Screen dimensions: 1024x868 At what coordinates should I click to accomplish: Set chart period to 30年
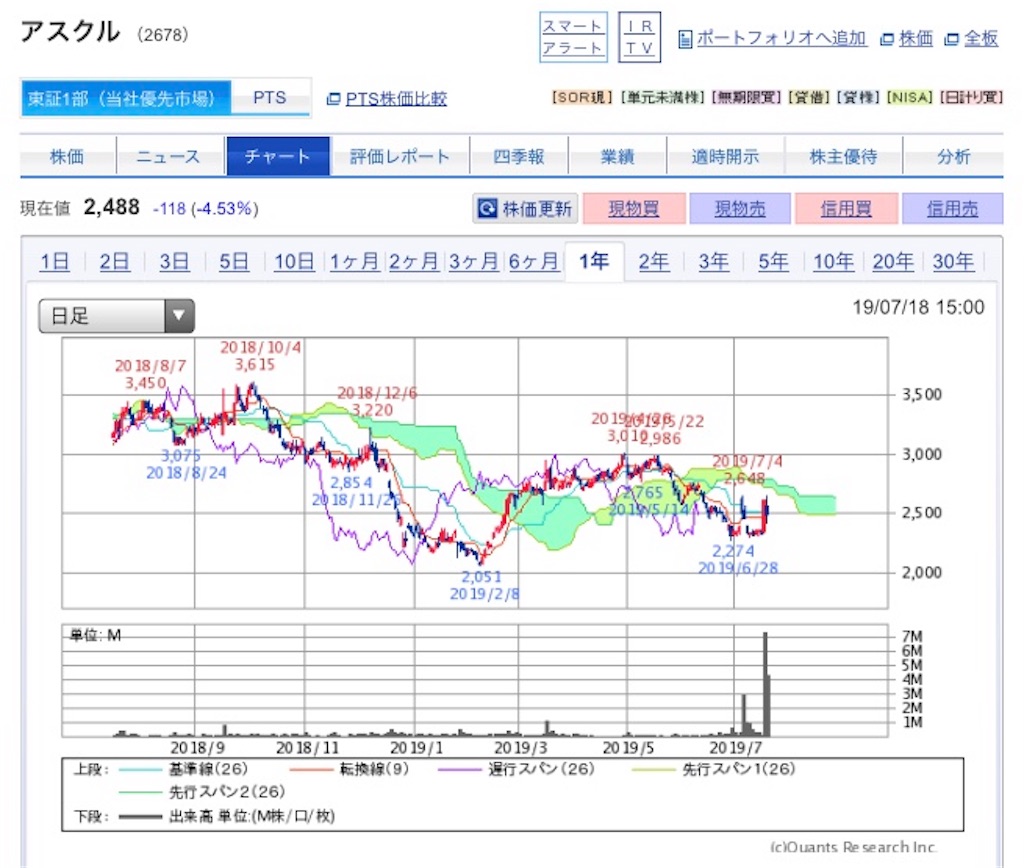tap(953, 261)
